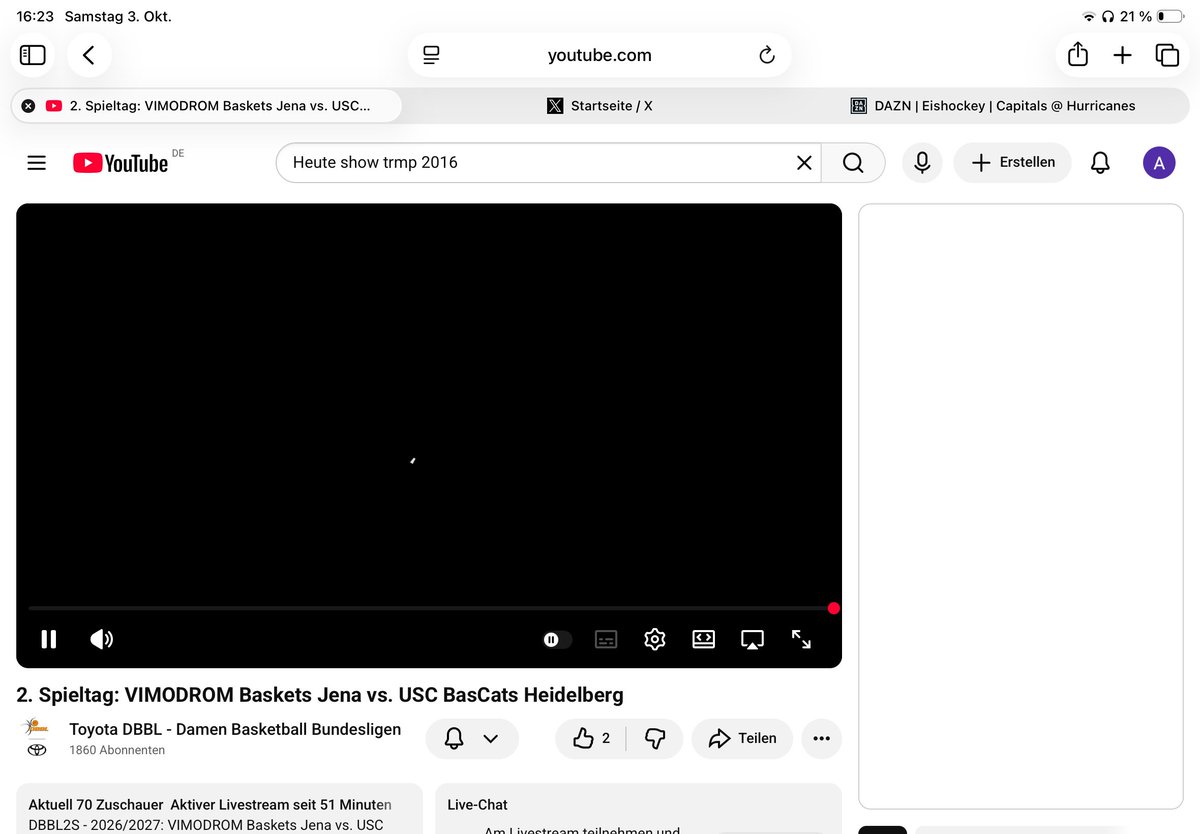Click the video title text

tap(320, 694)
